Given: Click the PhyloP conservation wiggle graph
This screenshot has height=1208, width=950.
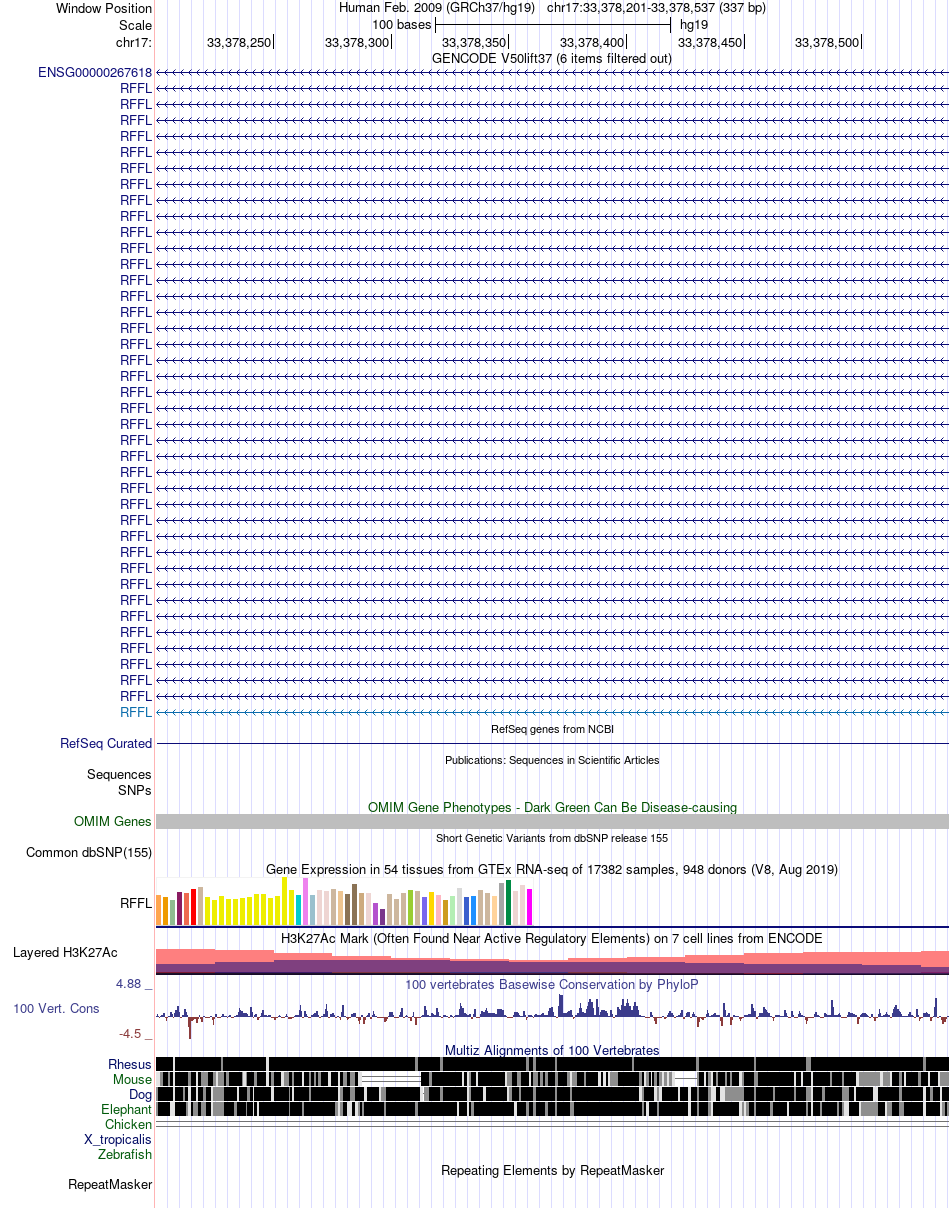Looking at the screenshot, I should (x=552, y=1016).
